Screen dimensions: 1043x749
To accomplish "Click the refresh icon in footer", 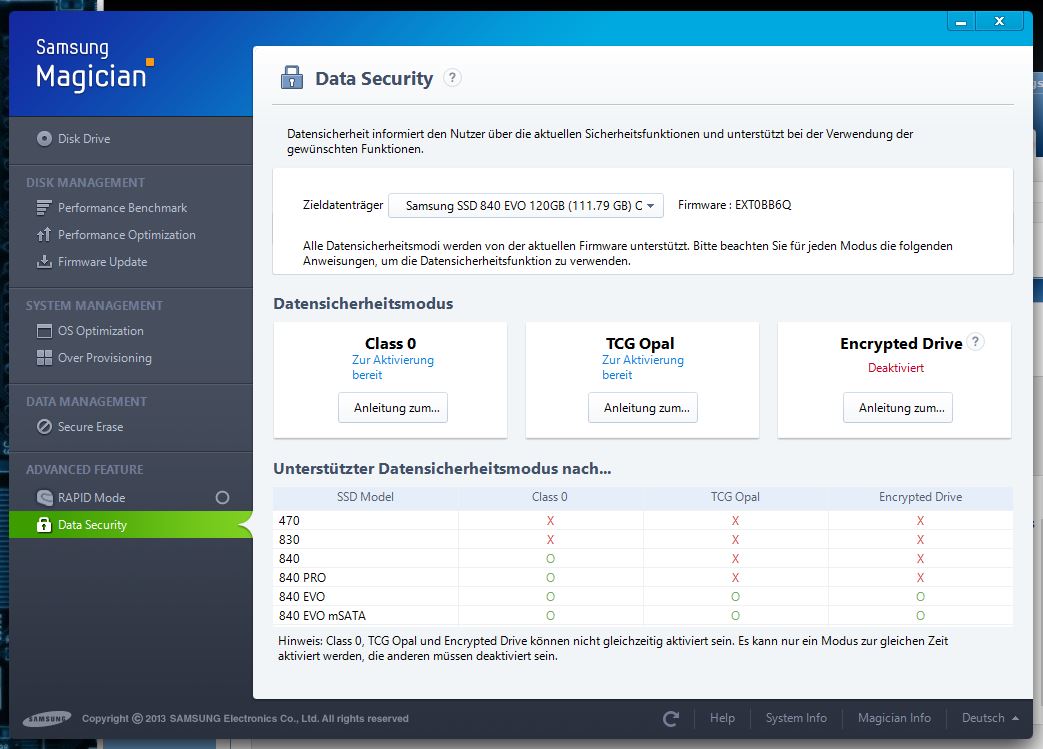I will click(x=671, y=718).
